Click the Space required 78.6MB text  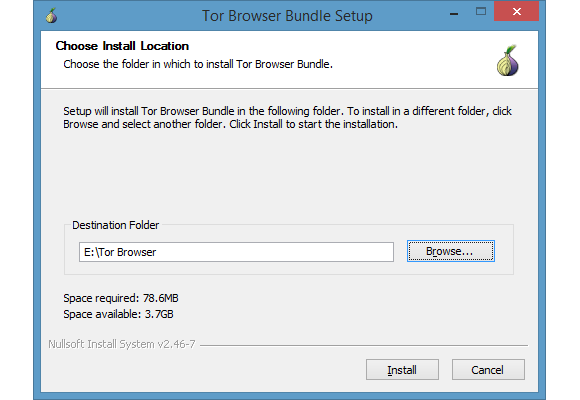click(121, 298)
